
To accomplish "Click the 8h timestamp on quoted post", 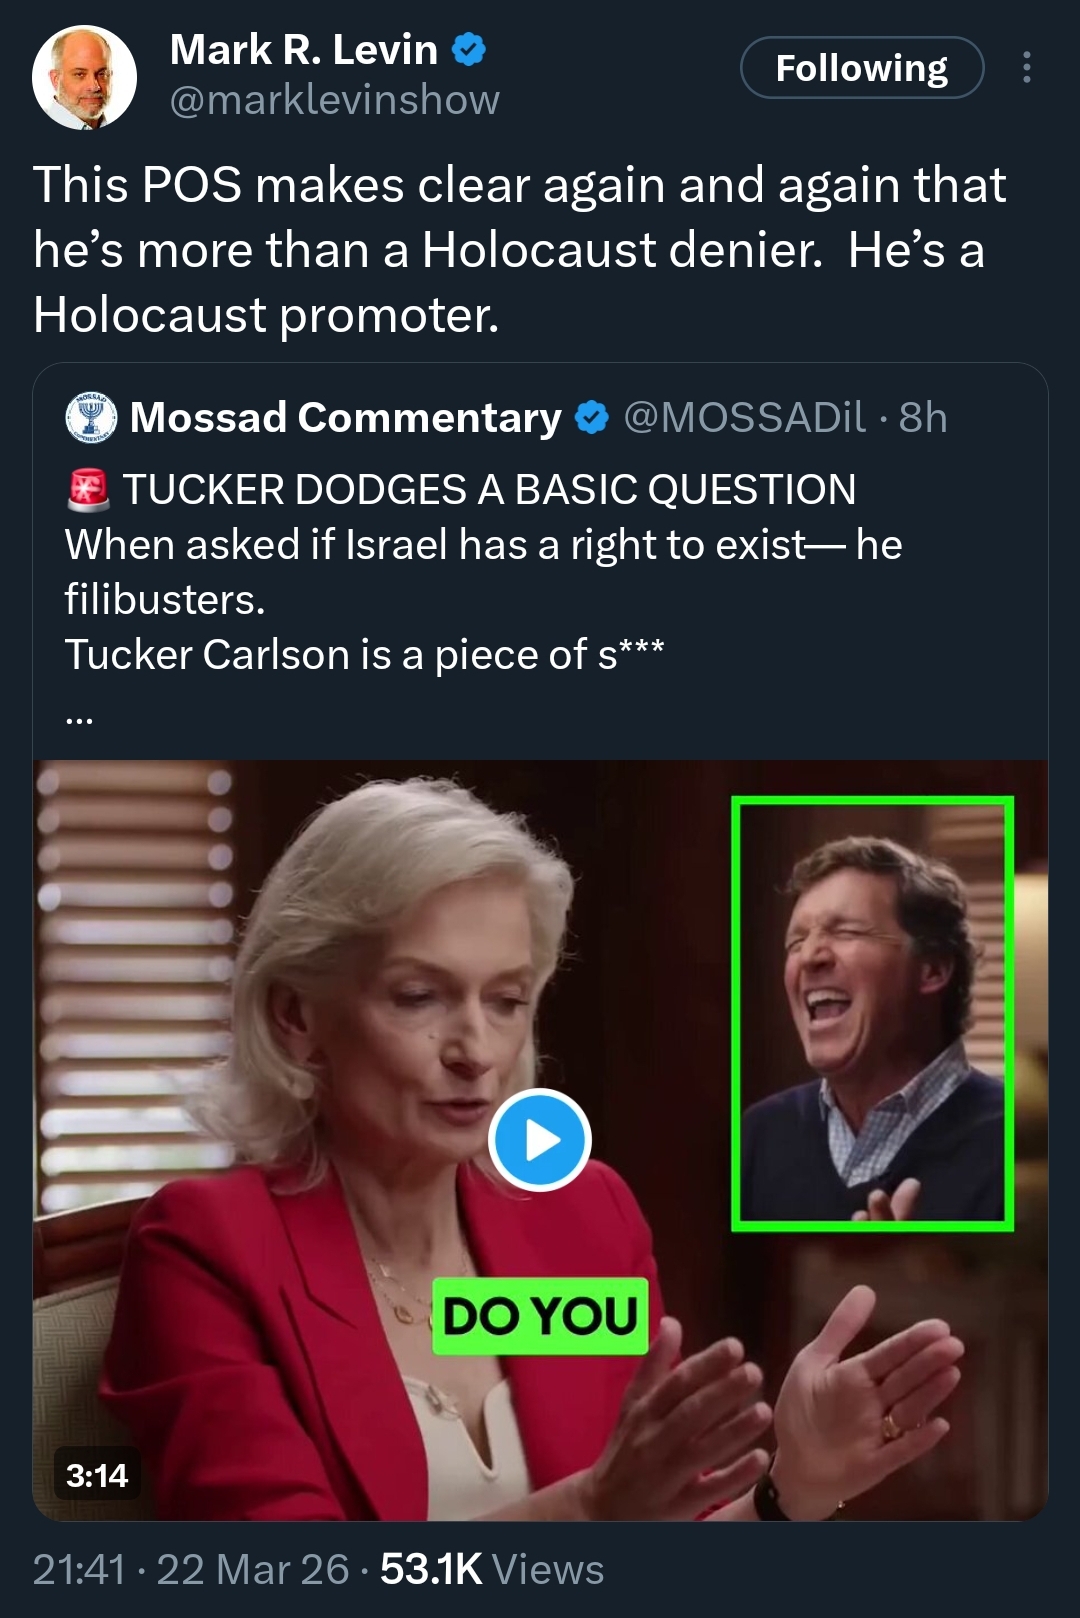I will [922, 417].
